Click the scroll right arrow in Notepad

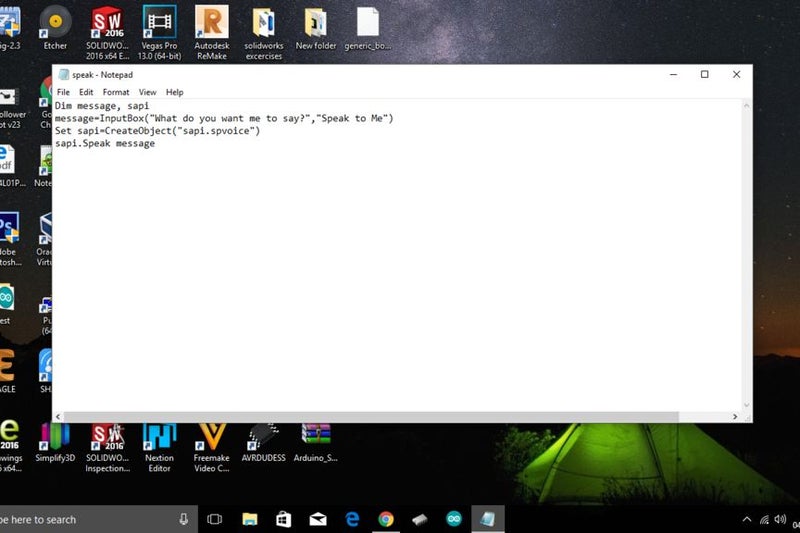(x=735, y=417)
